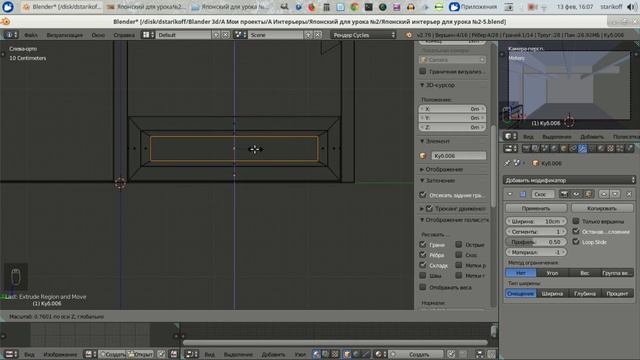Open the Рендер Cycles engine dropdown
The image size is (640, 360).
(364, 35)
